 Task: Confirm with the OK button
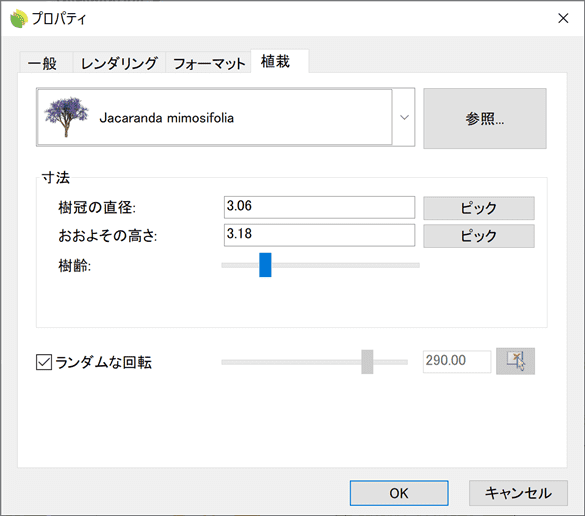click(x=399, y=493)
